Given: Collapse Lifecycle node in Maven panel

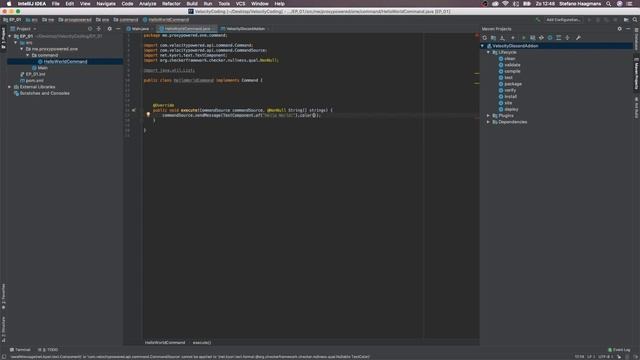Looking at the screenshot, I should click(x=488, y=52).
